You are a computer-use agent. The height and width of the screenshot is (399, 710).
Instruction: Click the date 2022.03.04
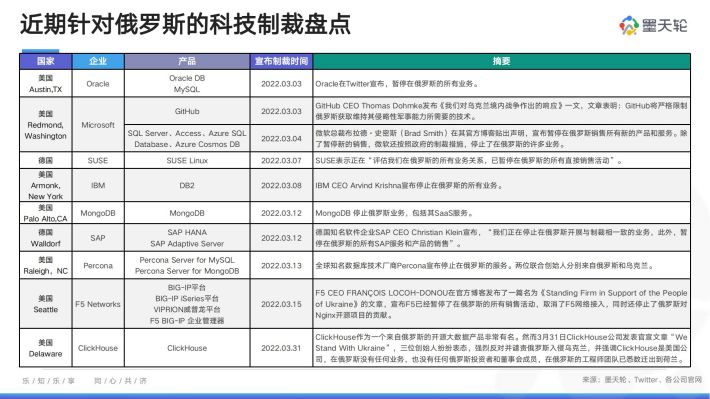coord(281,139)
